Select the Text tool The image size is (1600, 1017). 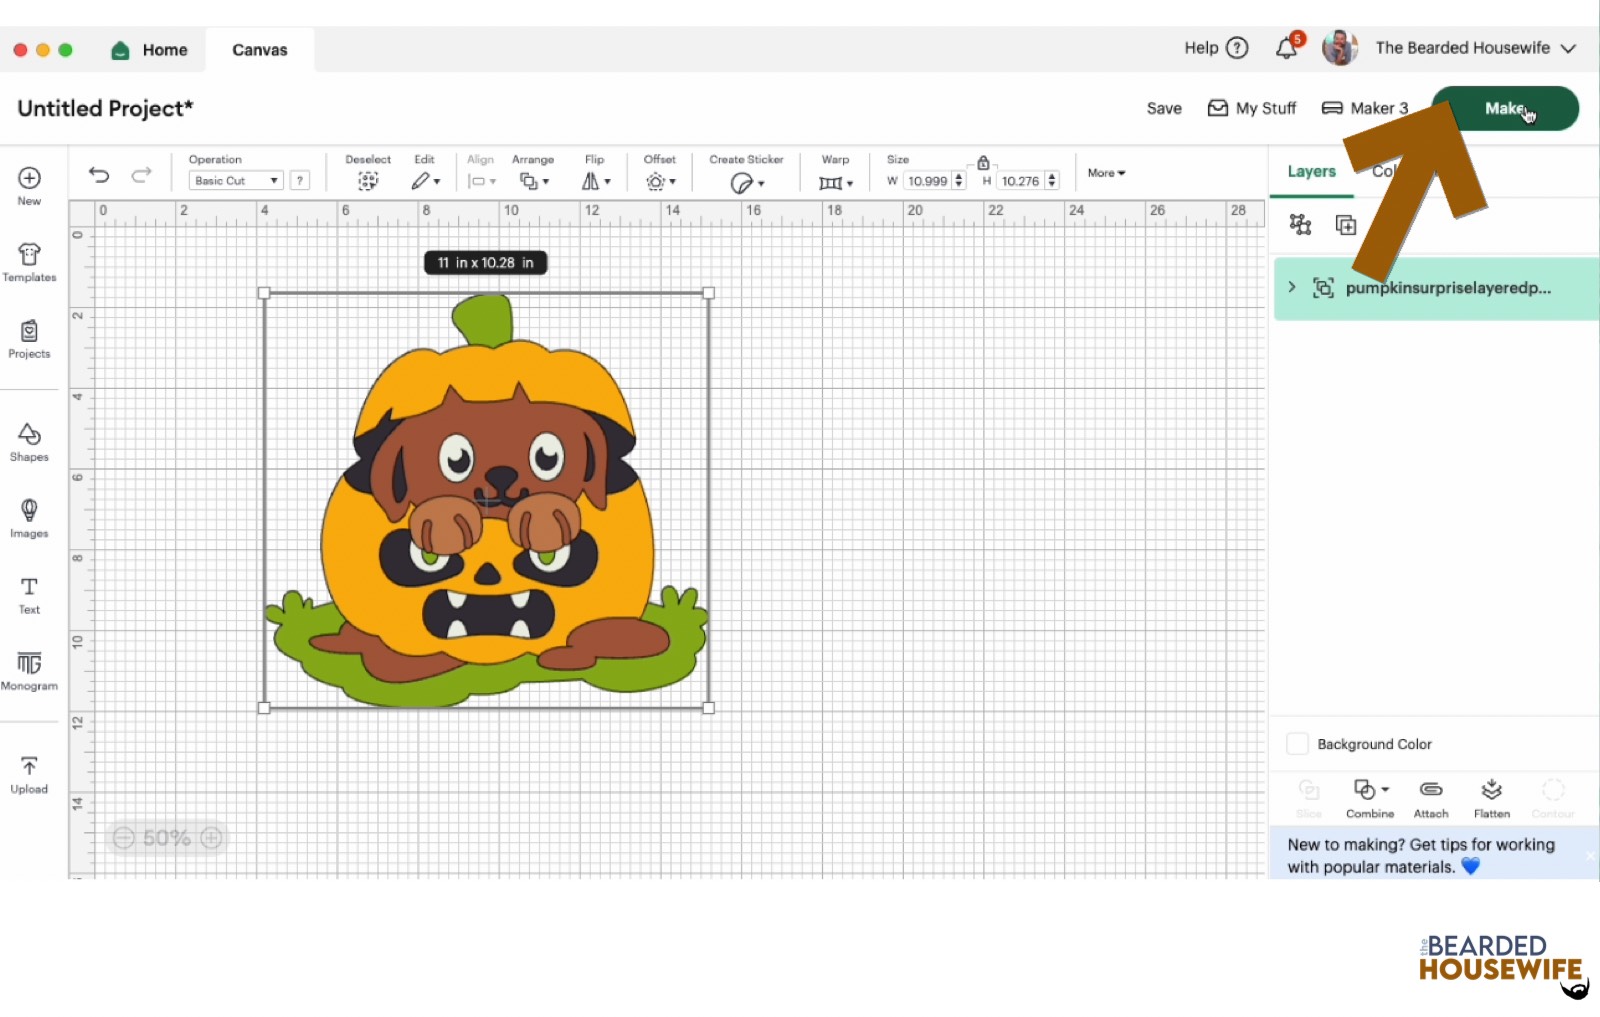pos(29,594)
